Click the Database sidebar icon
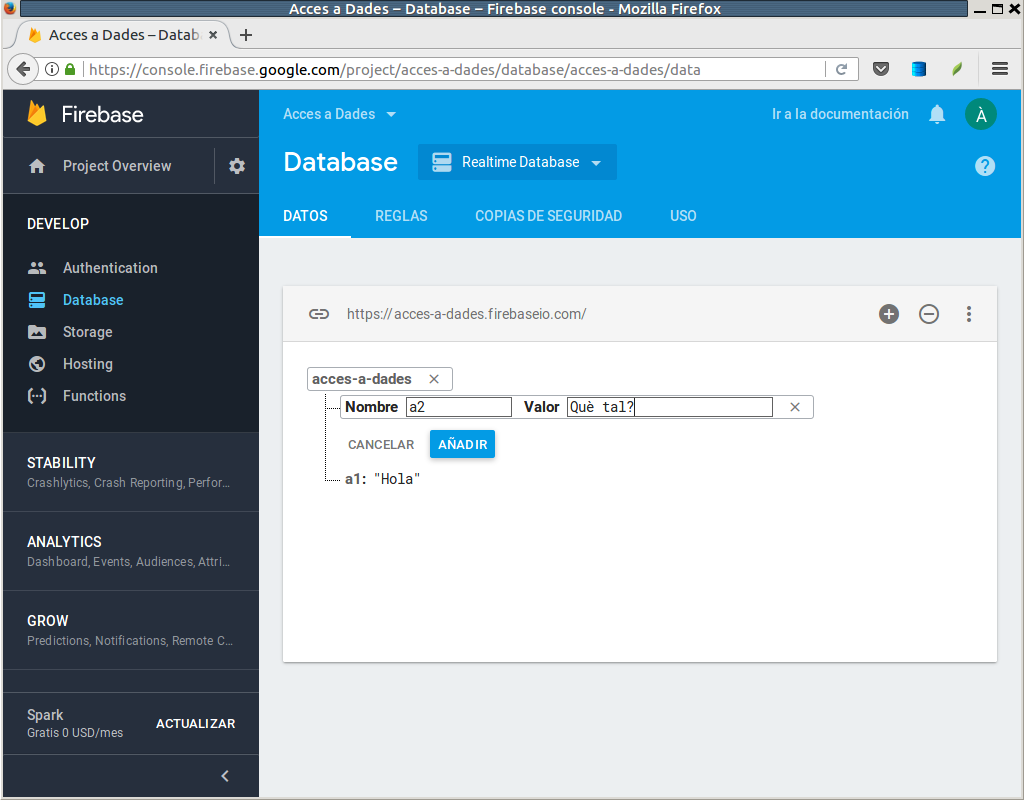Screen dimensions: 1024x800 click(x=37, y=300)
